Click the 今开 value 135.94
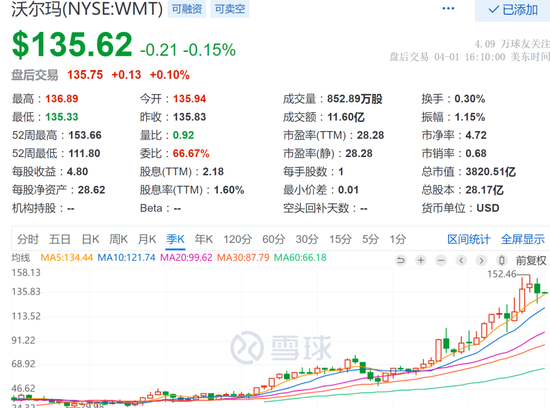 pos(189,99)
